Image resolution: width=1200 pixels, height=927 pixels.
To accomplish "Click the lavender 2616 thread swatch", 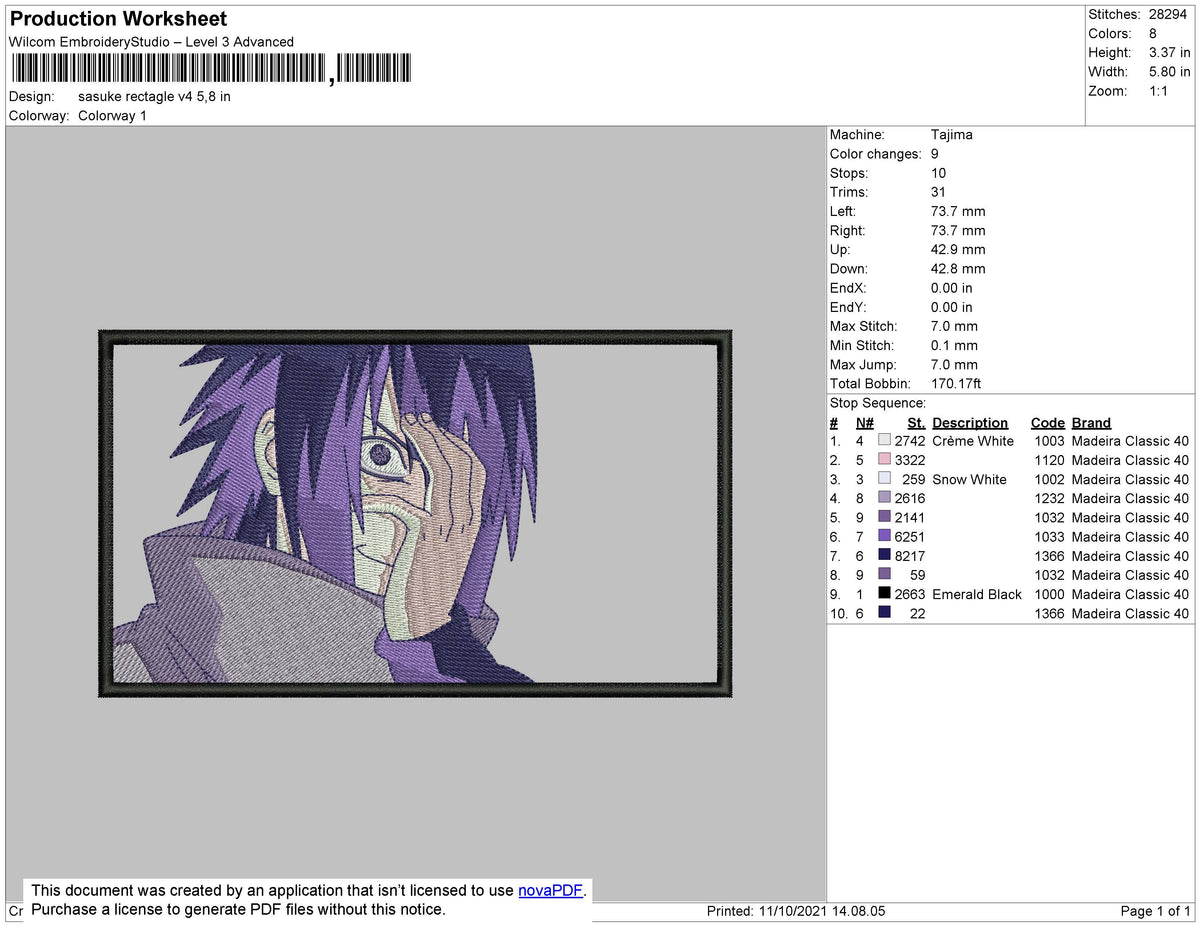I will (886, 498).
